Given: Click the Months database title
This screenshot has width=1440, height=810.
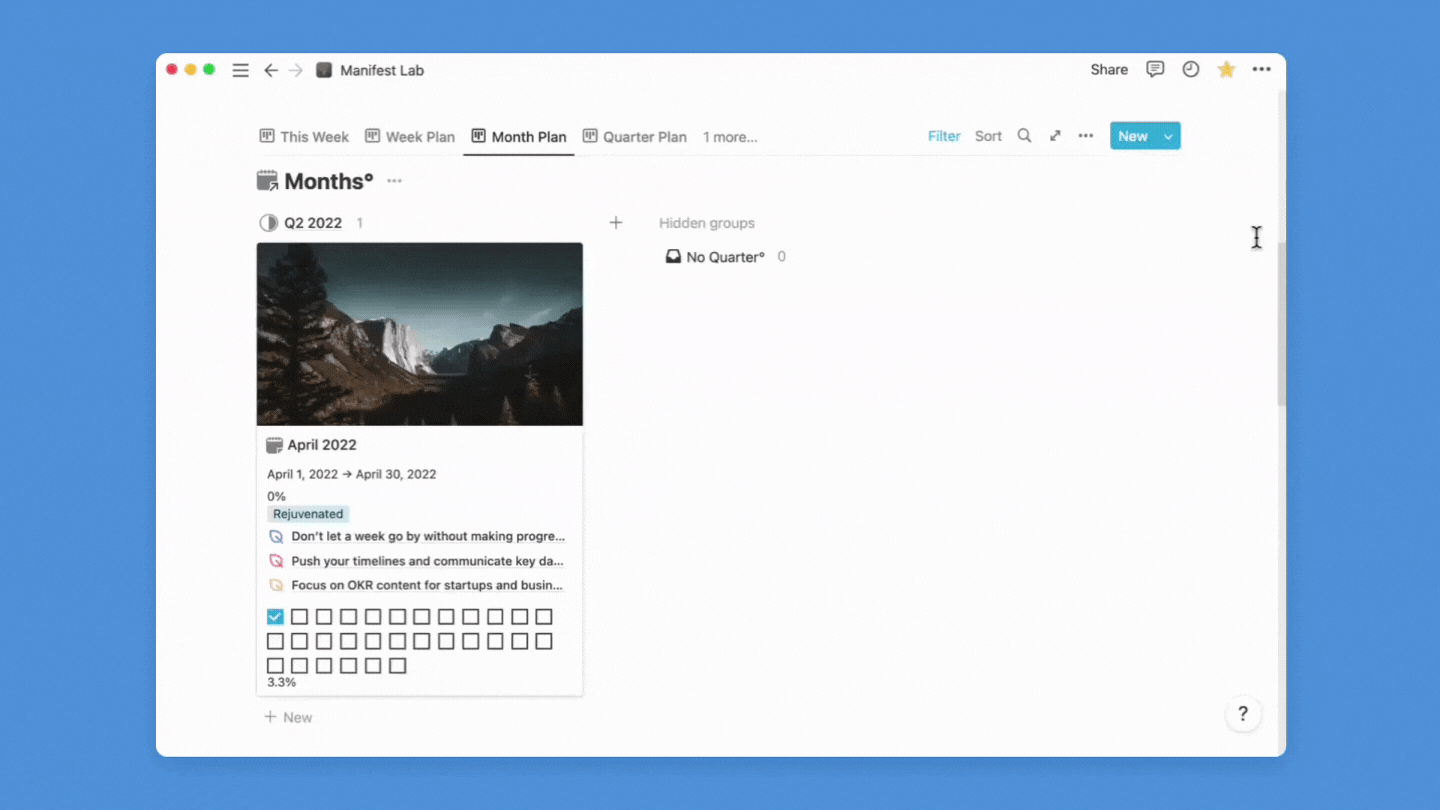Looking at the screenshot, I should click(x=329, y=181).
